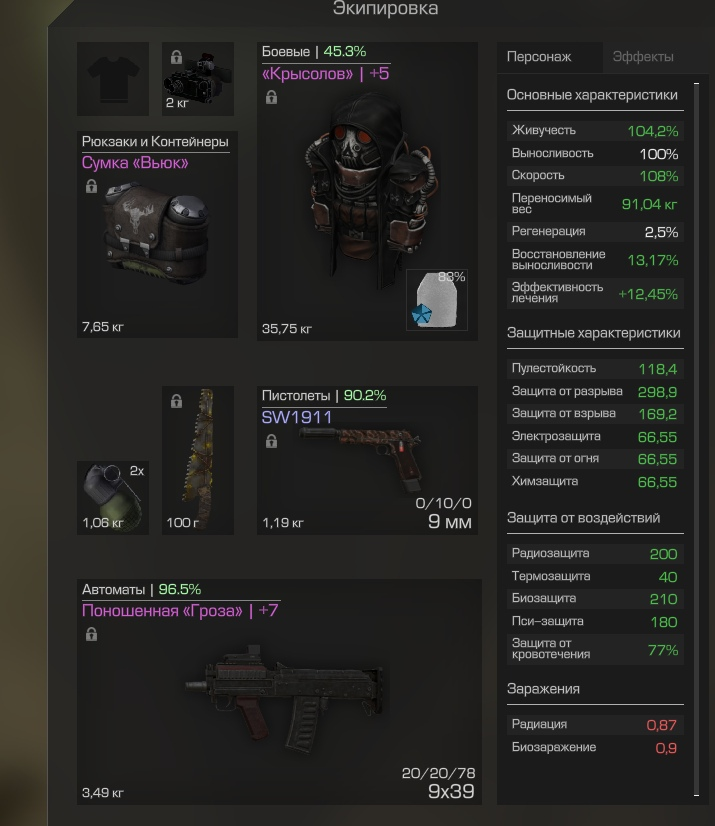715x826 pixels.
Task: Click the Сумка «Вьюк» name label
Action: click(x=135, y=163)
